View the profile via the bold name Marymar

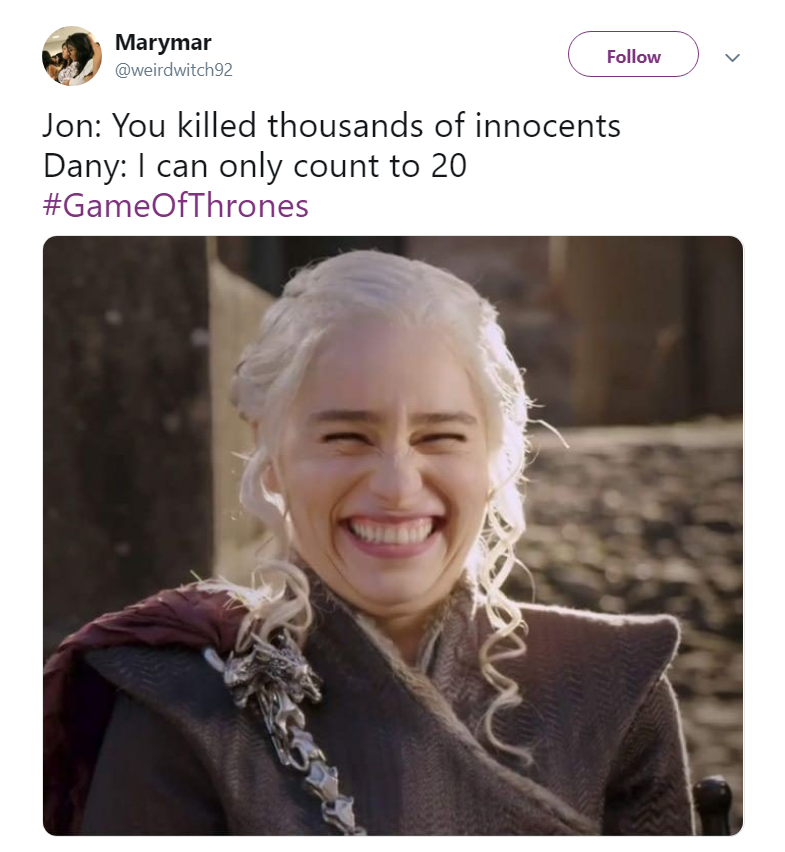coord(163,42)
